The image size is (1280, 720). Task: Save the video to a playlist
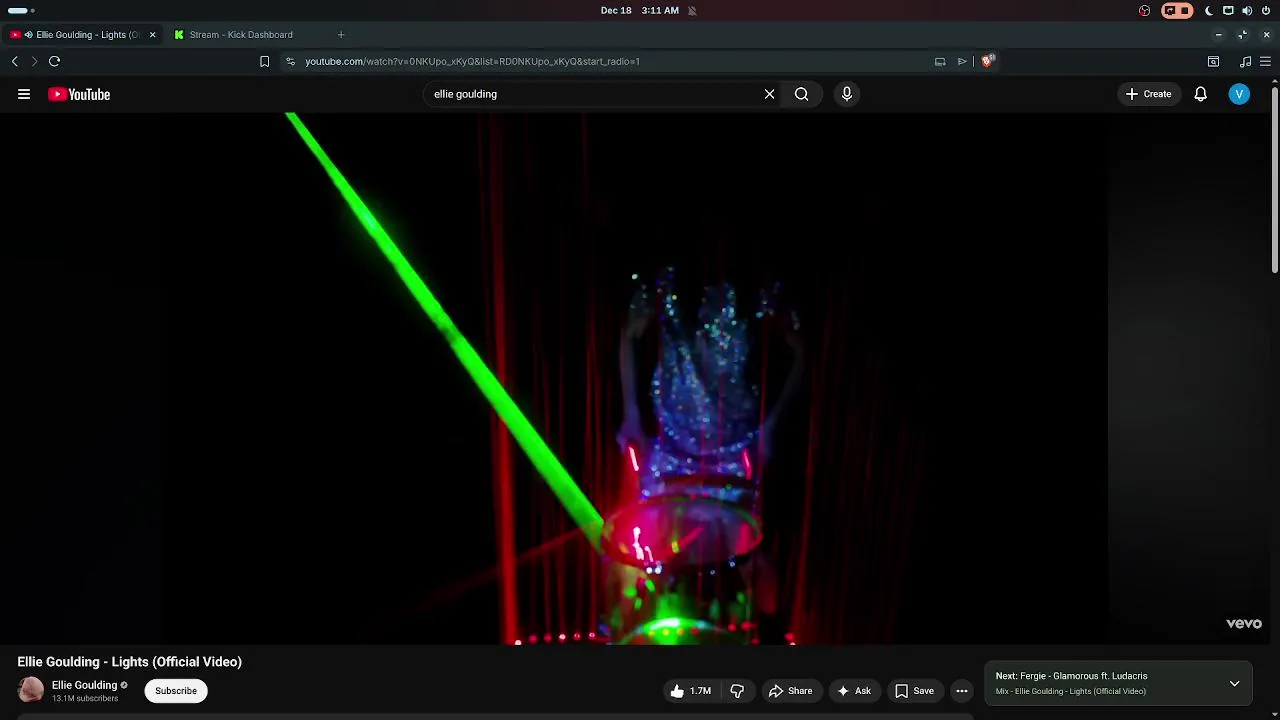click(914, 691)
